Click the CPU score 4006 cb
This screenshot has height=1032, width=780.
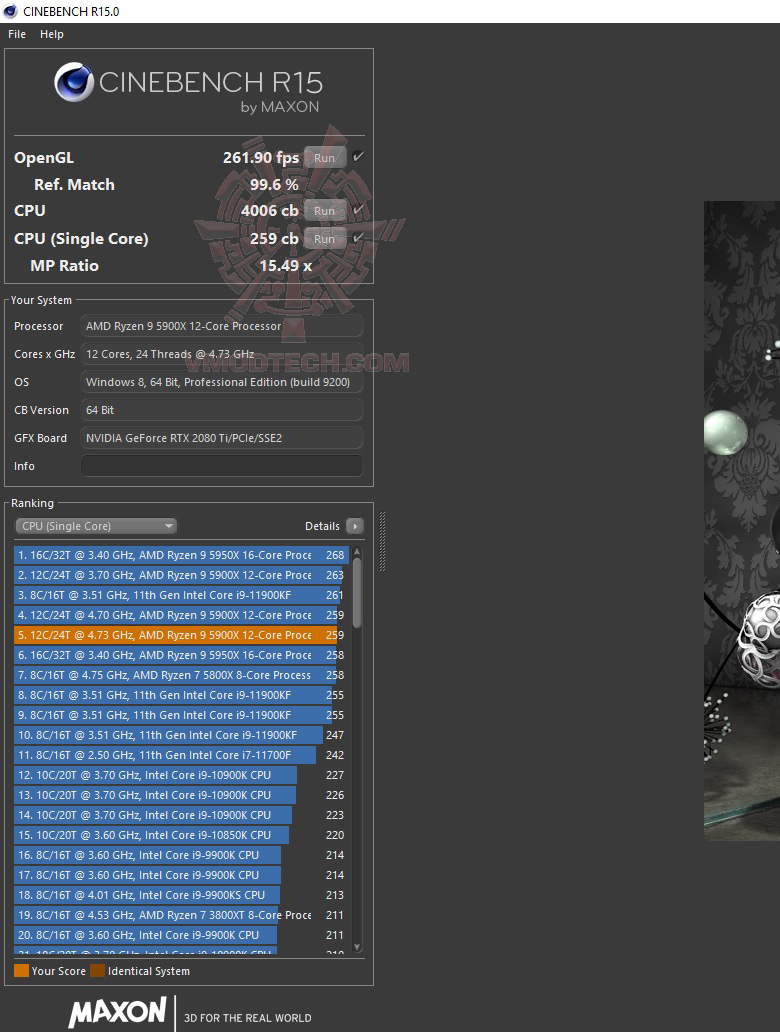[270, 211]
